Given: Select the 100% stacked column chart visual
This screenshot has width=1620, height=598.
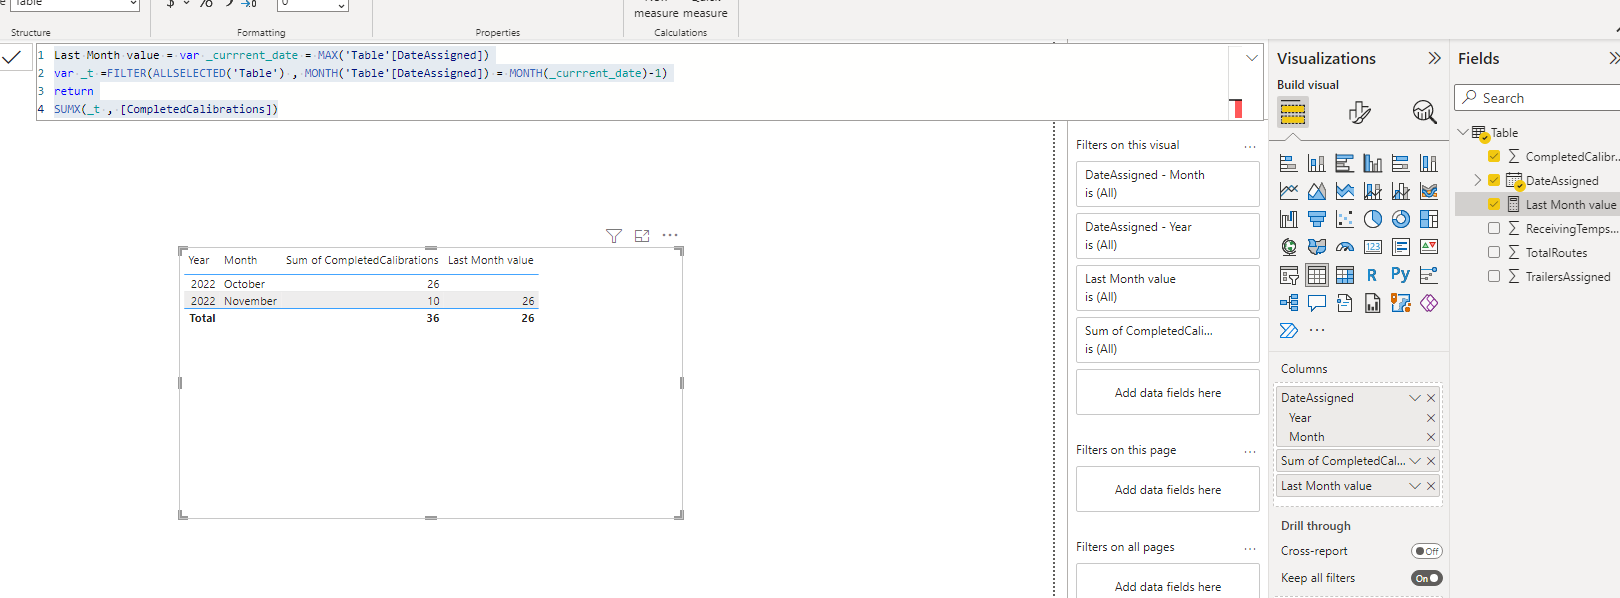Looking at the screenshot, I should tap(1428, 163).
